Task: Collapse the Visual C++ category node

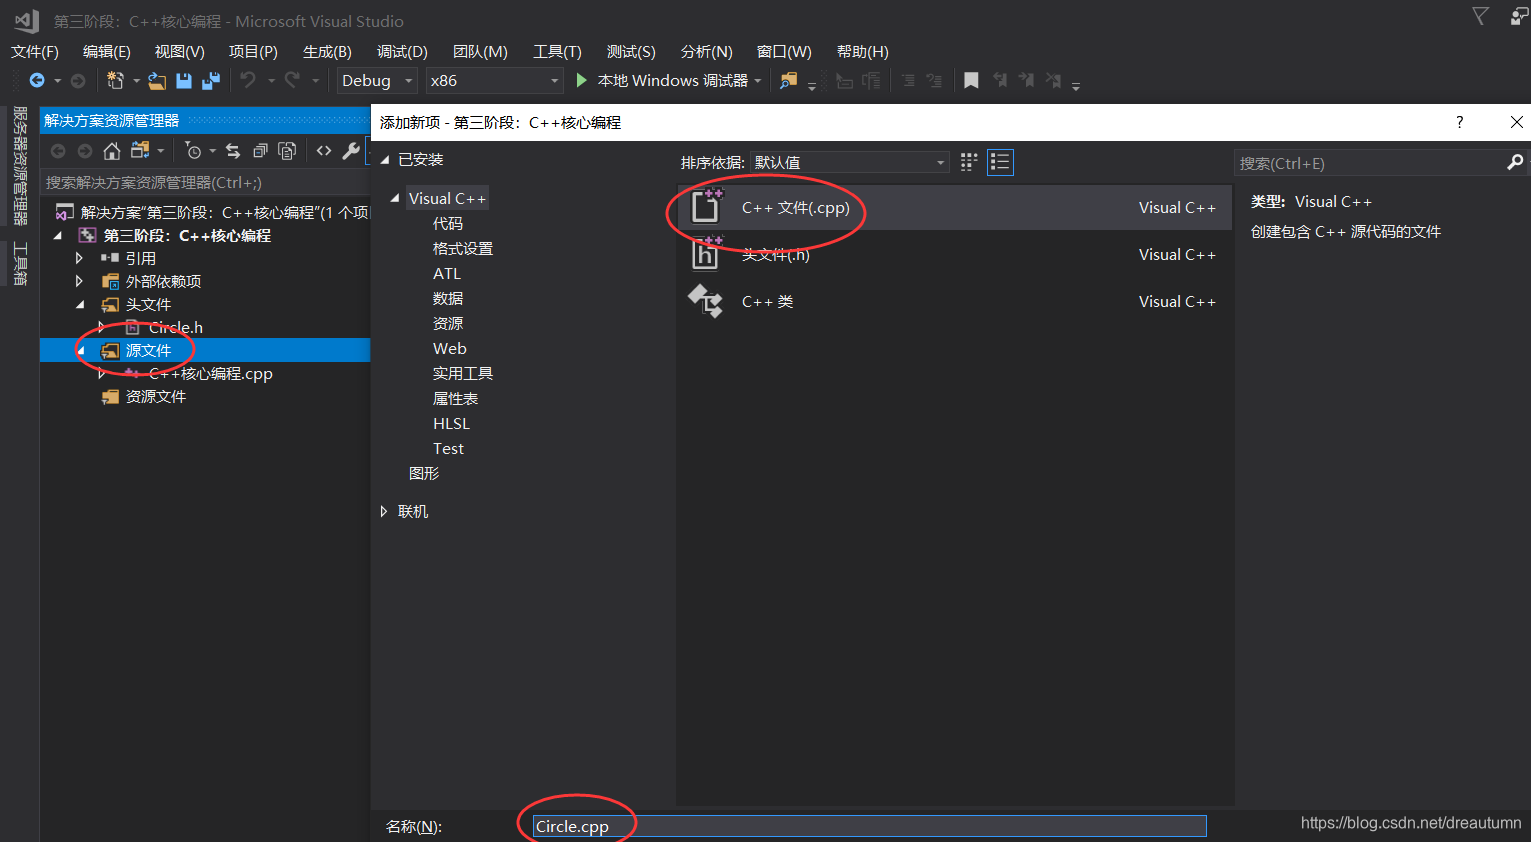Action: (x=395, y=199)
